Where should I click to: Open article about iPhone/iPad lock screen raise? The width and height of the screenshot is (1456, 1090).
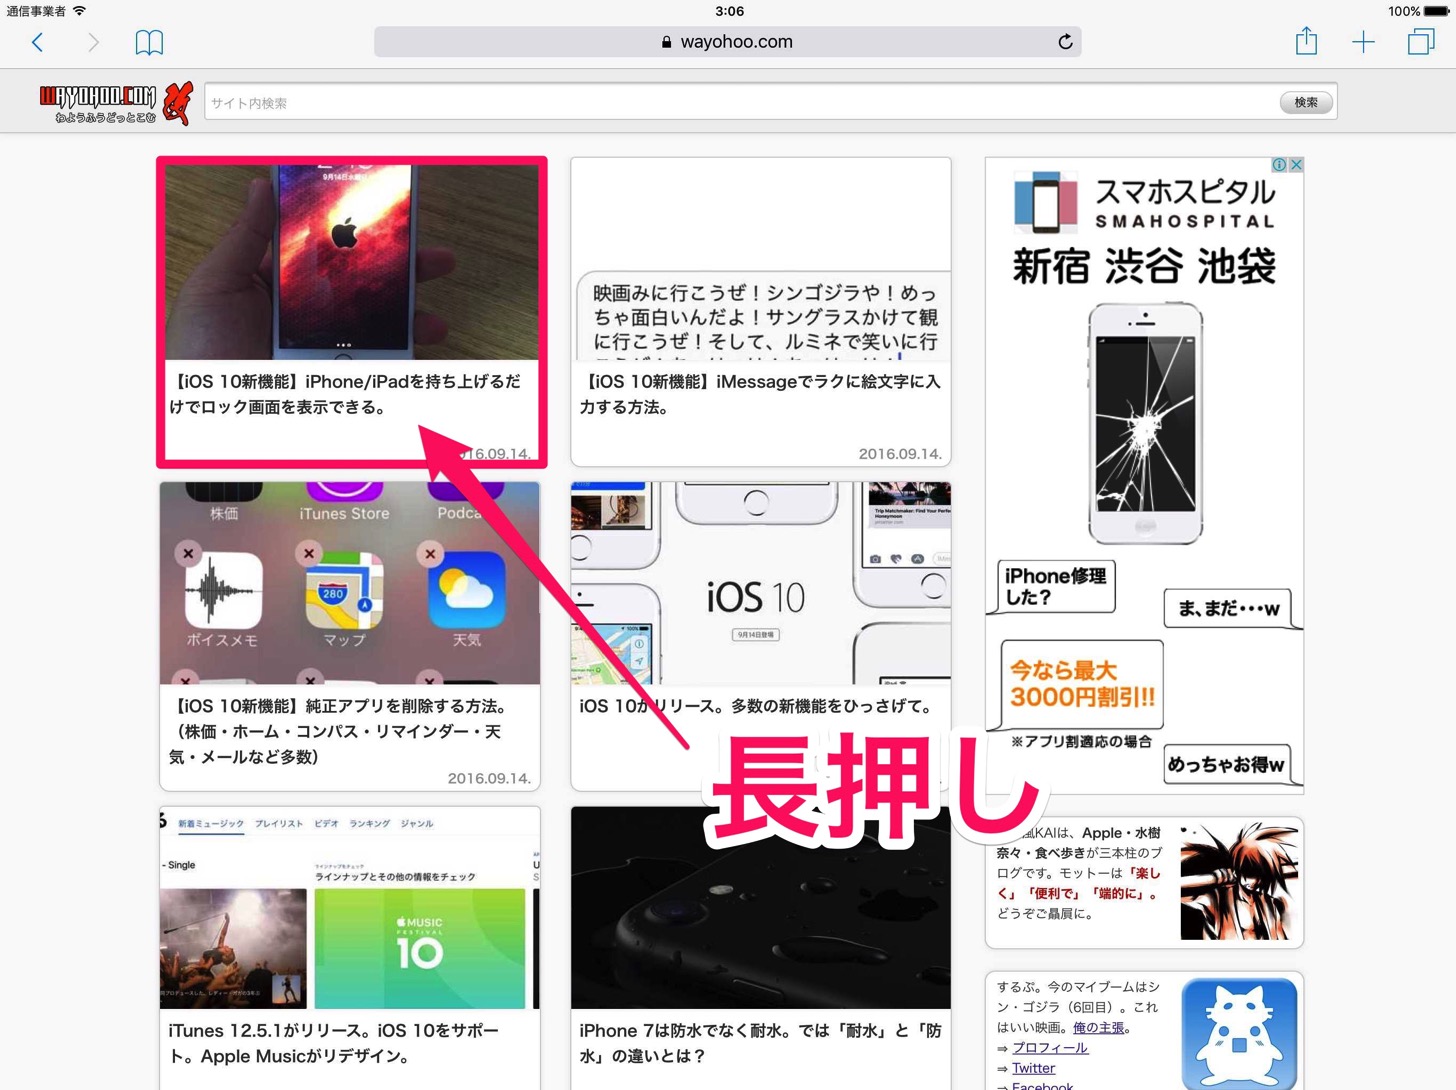click(x=346, y=394)
